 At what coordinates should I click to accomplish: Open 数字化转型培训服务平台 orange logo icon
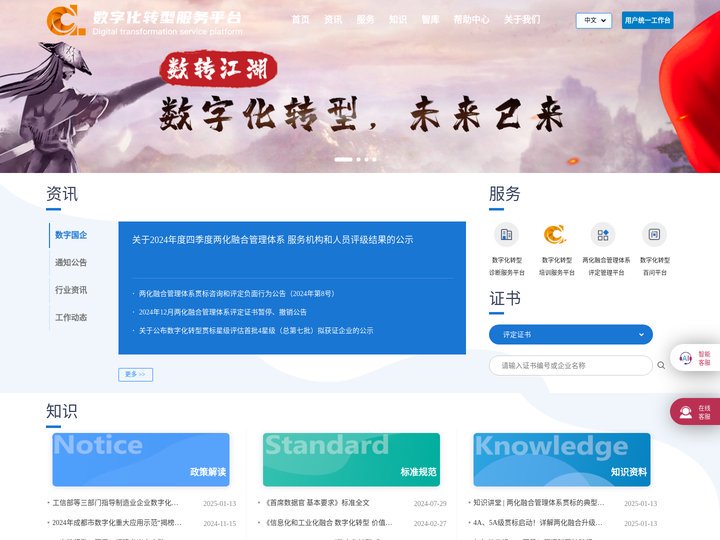tap(555, 235)
